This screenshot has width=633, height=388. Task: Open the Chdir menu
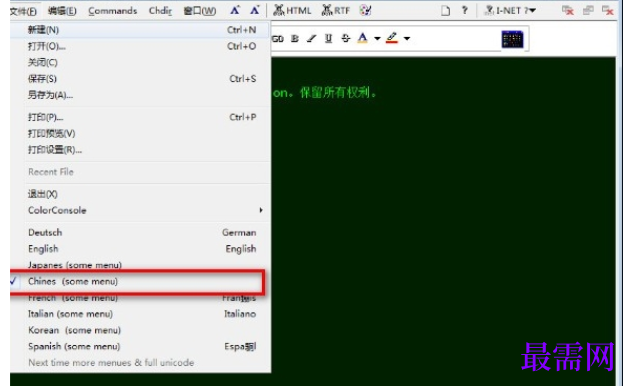click(x=160, y=11)
